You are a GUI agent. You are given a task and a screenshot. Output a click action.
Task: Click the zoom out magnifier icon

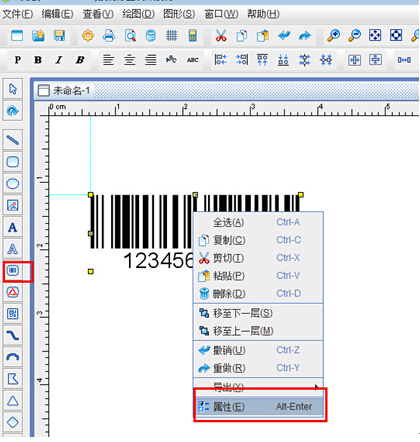[354, 35]
